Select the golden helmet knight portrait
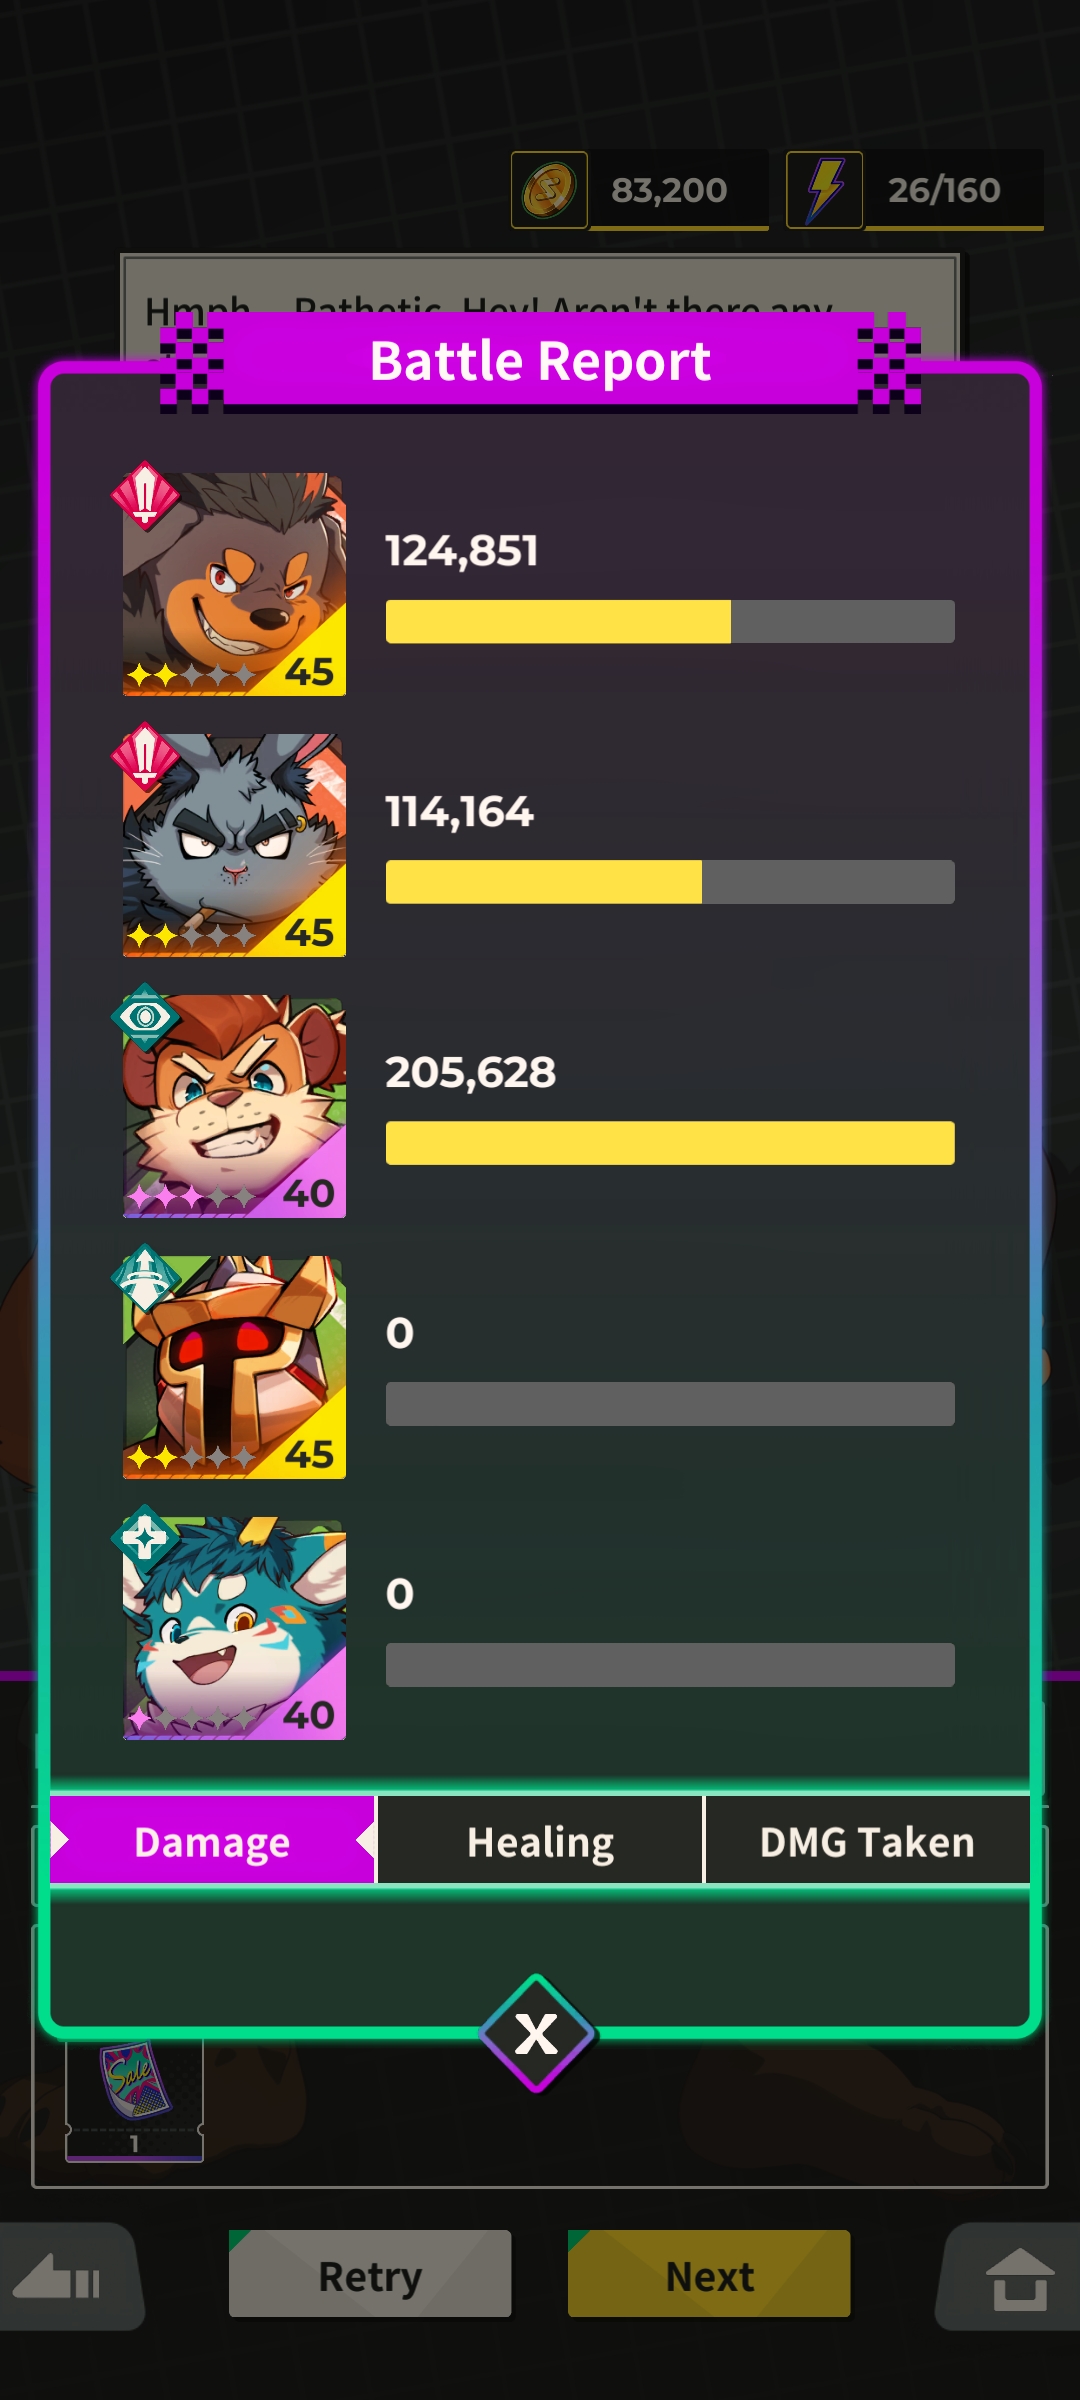1080x2400 pixels. tap(234, 1367)
